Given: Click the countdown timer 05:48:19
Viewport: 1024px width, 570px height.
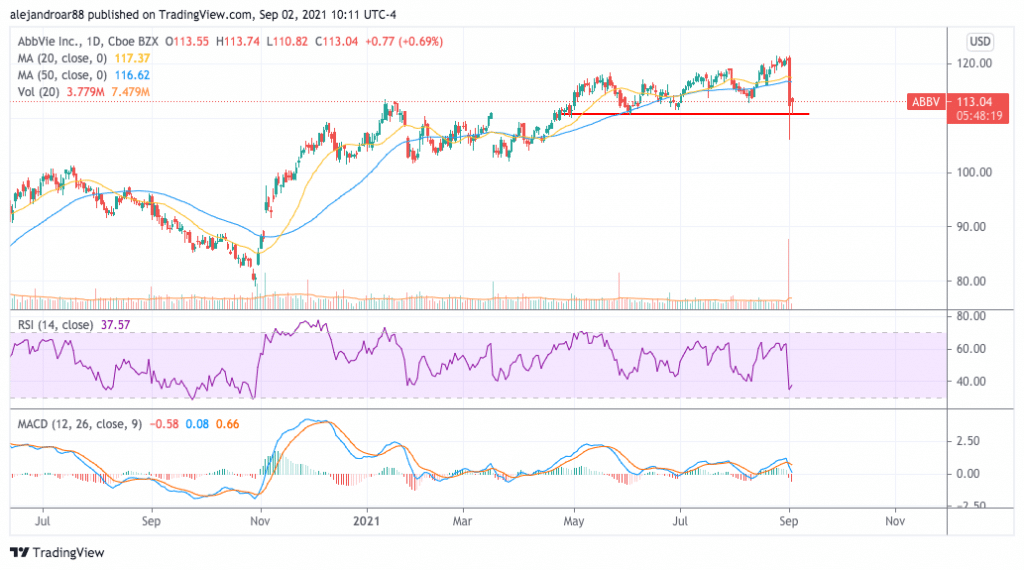Looking at the screenshot, I should [979, 116].
